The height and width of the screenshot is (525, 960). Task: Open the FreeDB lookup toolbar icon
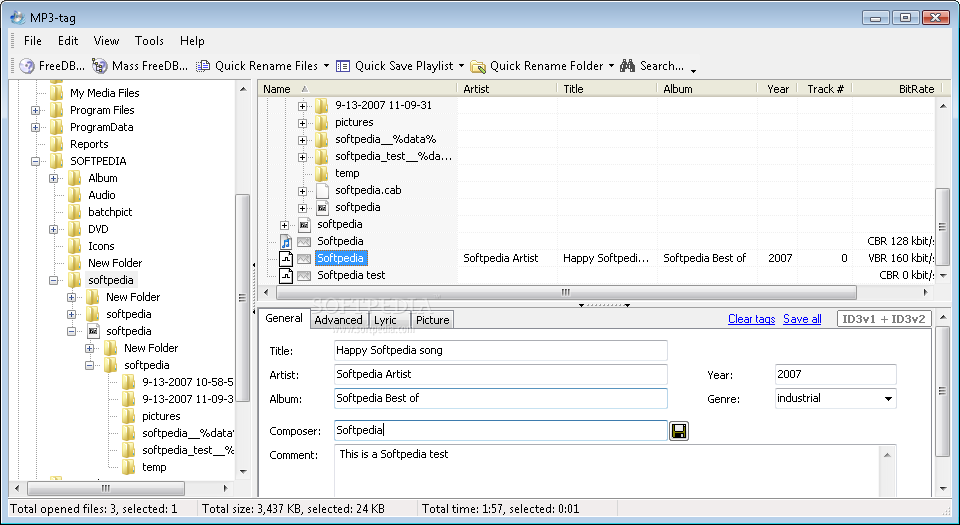pyautogui.click(x=26, y=66)
